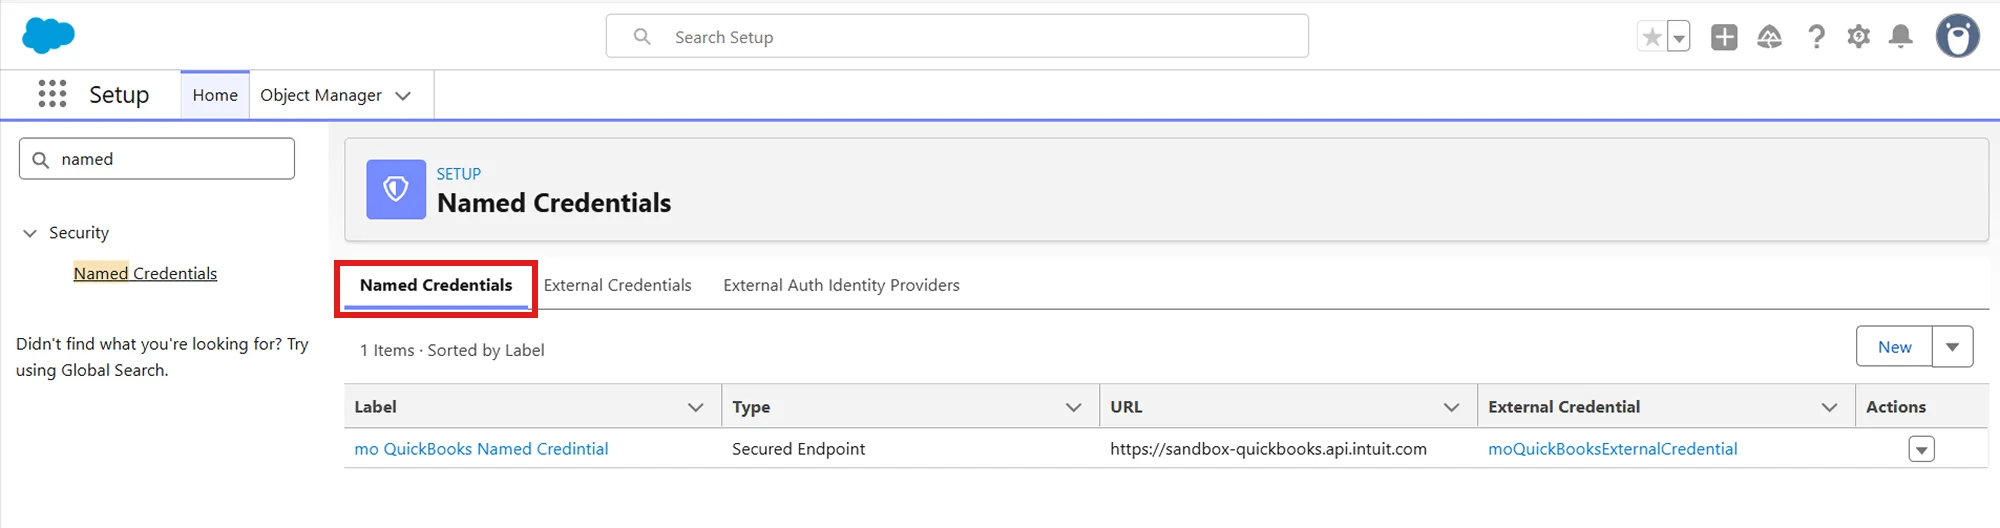Open the notifications bell
Viewport: 2000px width, 528px height.
[x=1900, y=37]
